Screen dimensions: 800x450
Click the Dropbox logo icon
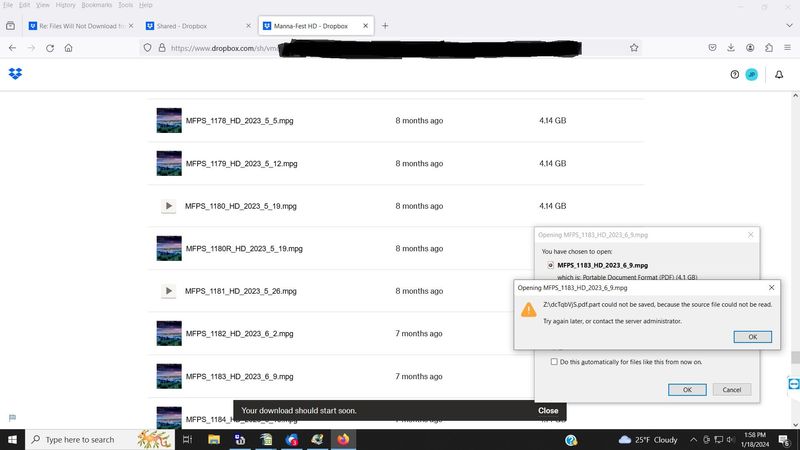point(15,74)
